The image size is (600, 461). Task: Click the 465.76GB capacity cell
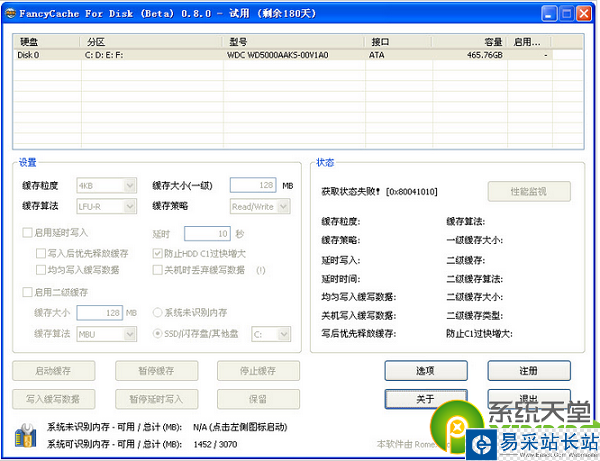tap(484, 55)
